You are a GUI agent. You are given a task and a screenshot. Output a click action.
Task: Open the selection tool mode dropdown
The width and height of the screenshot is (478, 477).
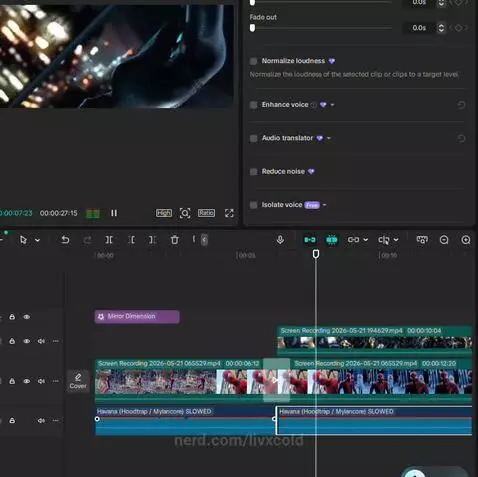(x=37, y=240)
